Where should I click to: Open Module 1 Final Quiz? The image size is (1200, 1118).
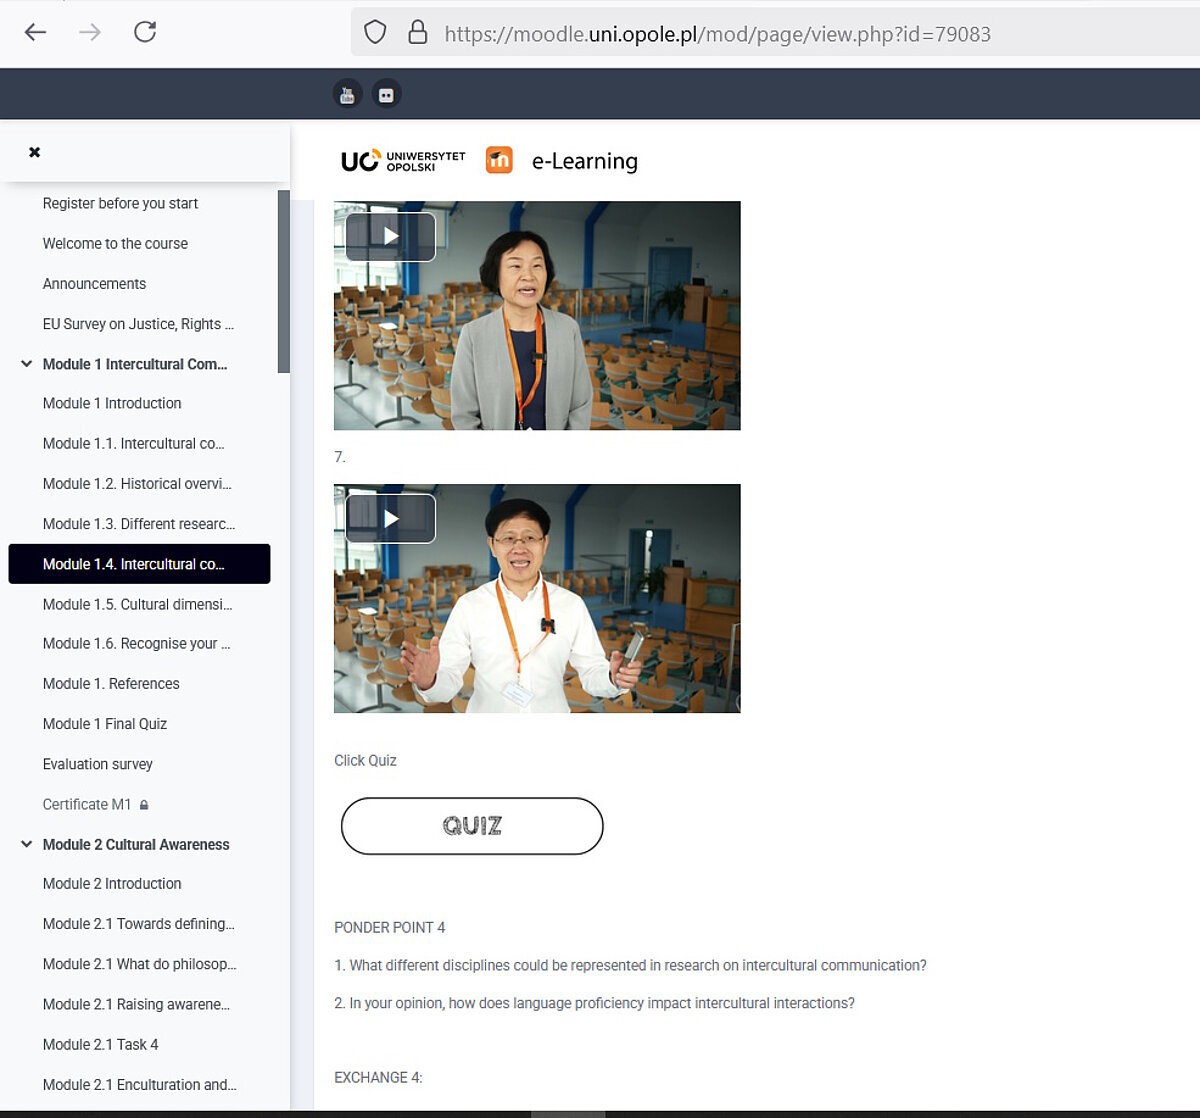105,724
